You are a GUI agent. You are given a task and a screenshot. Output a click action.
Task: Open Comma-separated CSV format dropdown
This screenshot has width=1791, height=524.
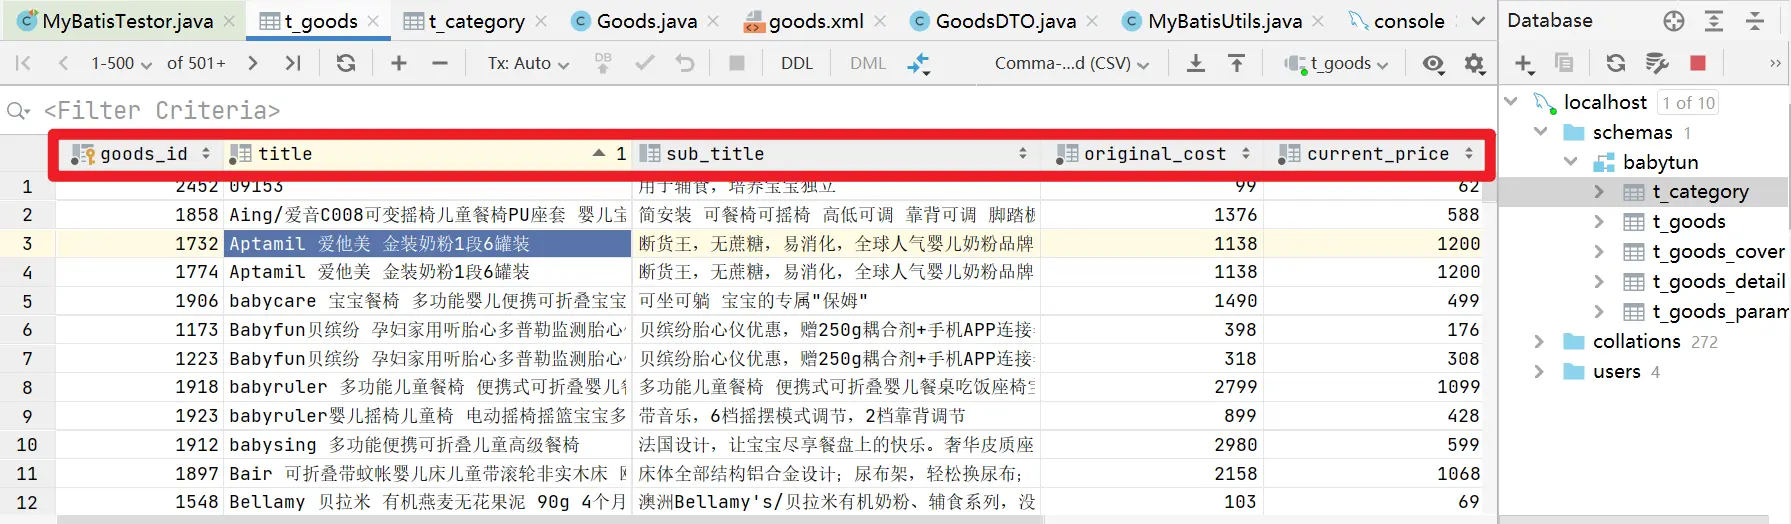pos(1071,63)
